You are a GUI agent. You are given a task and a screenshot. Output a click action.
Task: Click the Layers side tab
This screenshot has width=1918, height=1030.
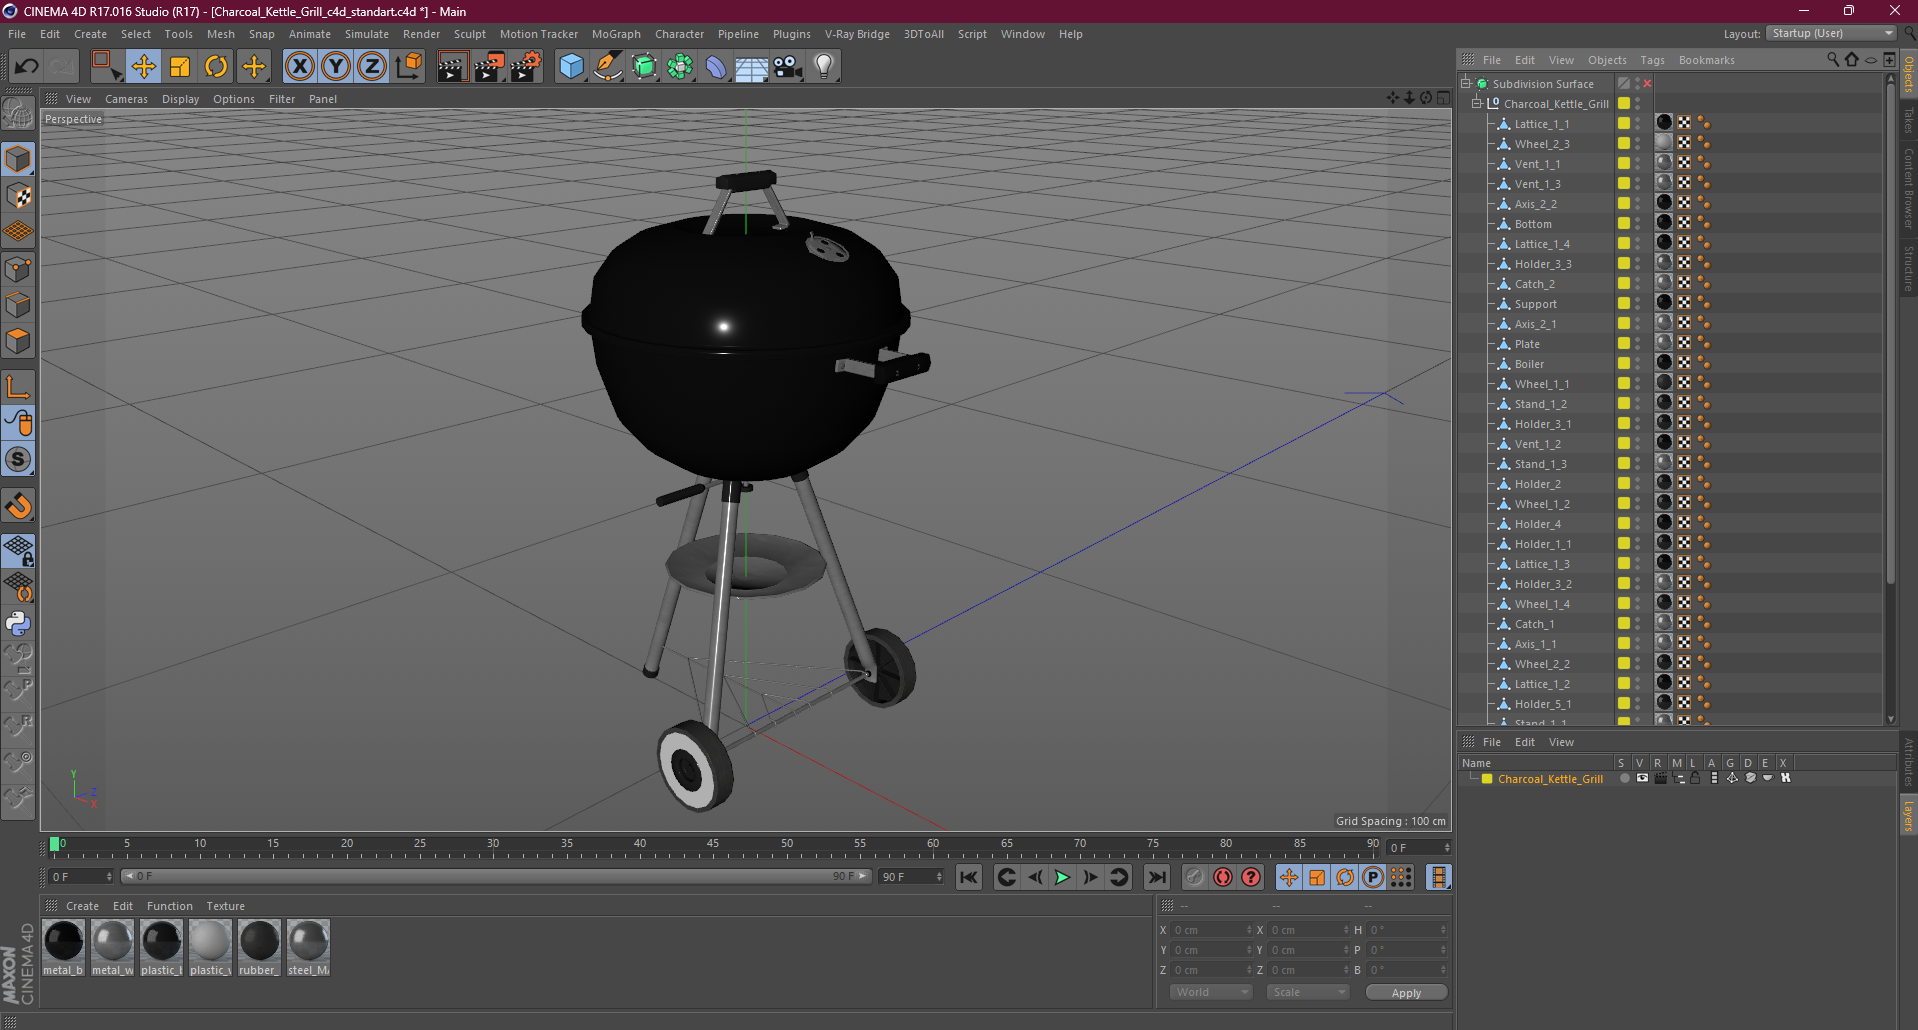pyautogui.click(x=1908, y=814)
